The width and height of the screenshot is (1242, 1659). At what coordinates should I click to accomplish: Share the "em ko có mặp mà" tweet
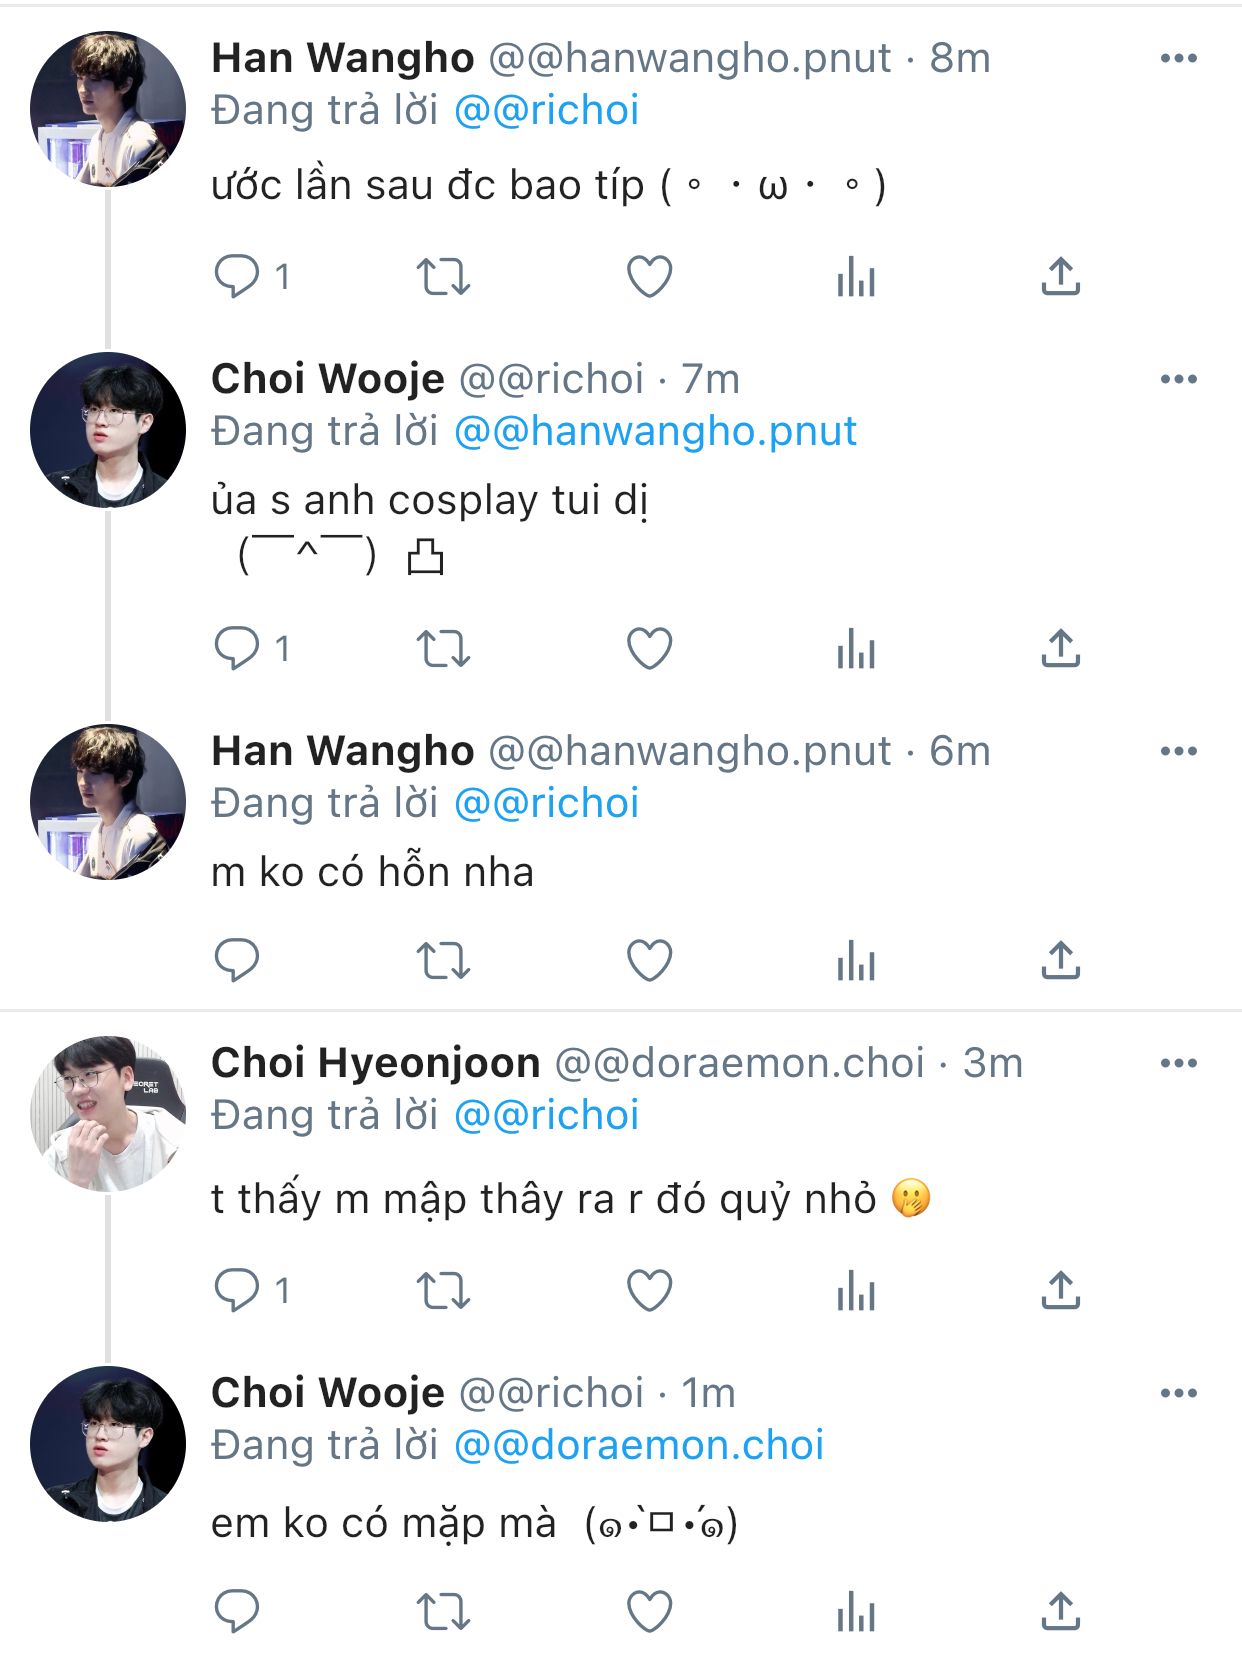click(x=1060, y=1612)
